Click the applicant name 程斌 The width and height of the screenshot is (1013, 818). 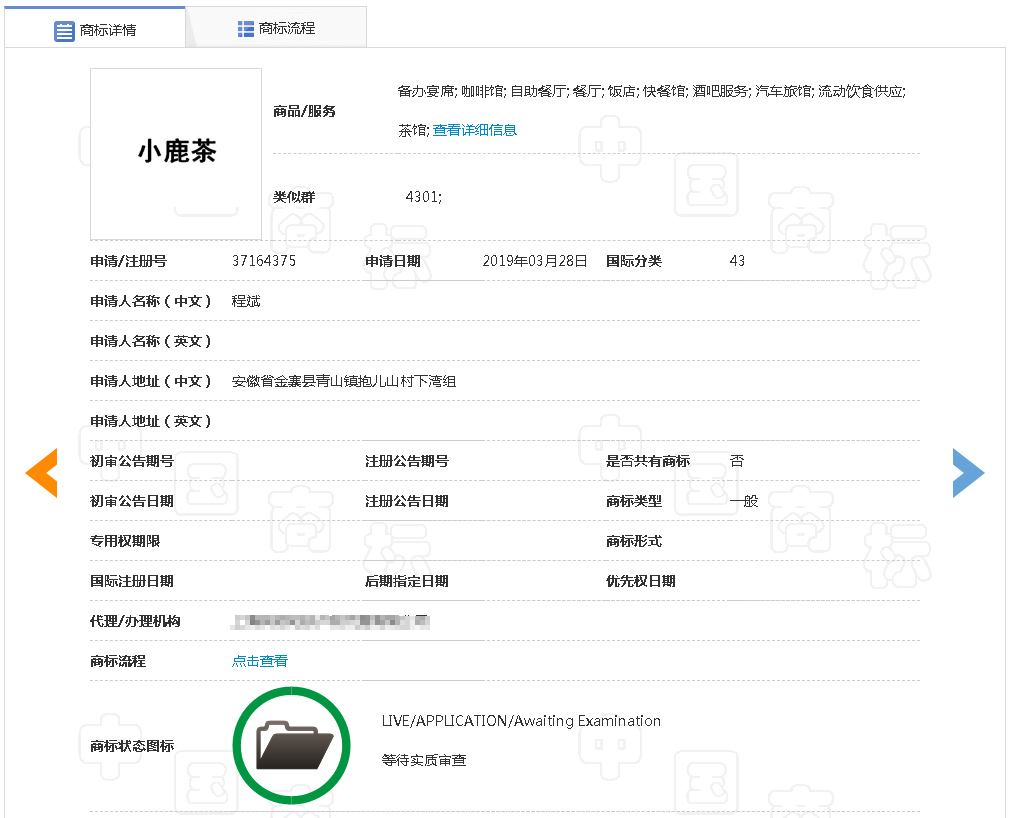(246, 301)
